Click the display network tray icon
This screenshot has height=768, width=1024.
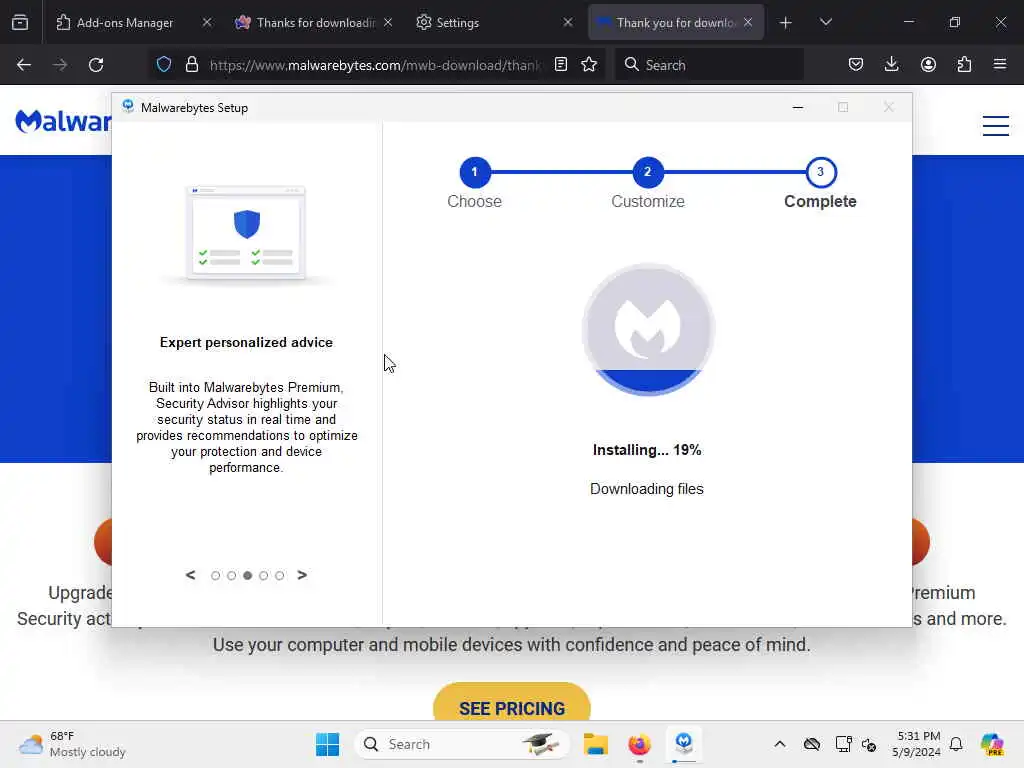tap(843, 744)
